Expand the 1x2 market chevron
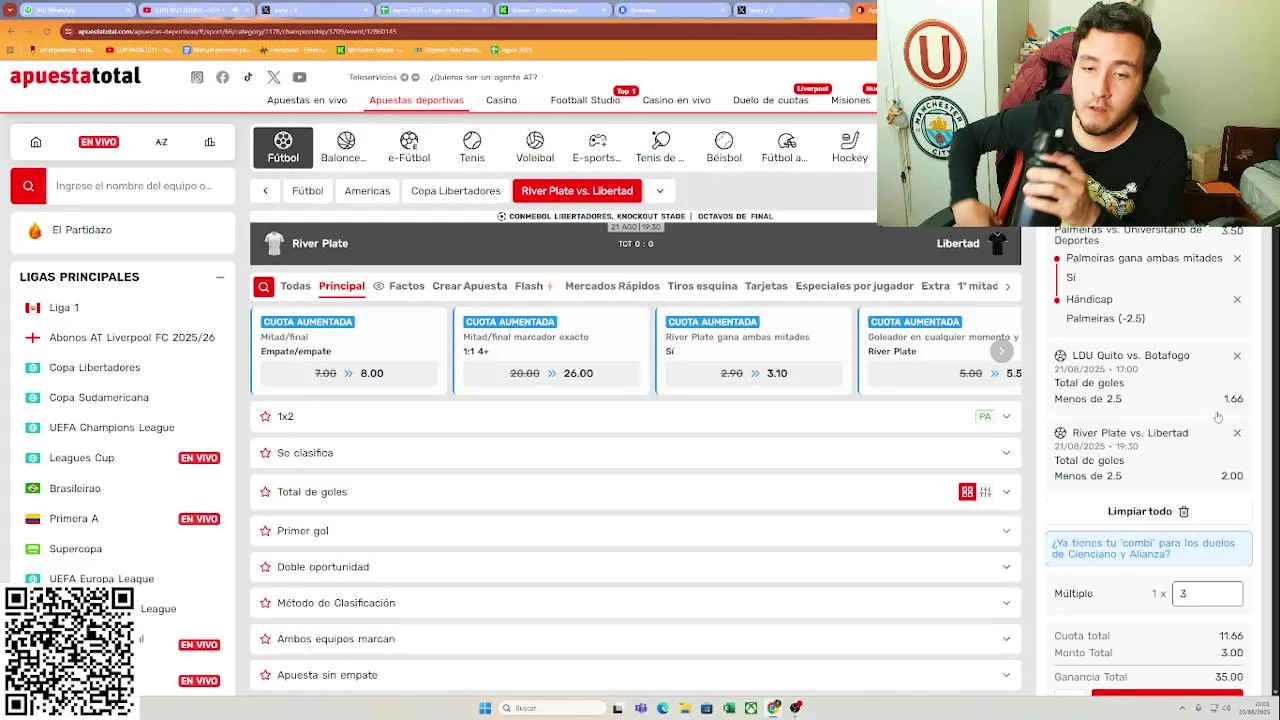Image resolution: width=1280 pixels, height=720 pixels. [1006, 416]
